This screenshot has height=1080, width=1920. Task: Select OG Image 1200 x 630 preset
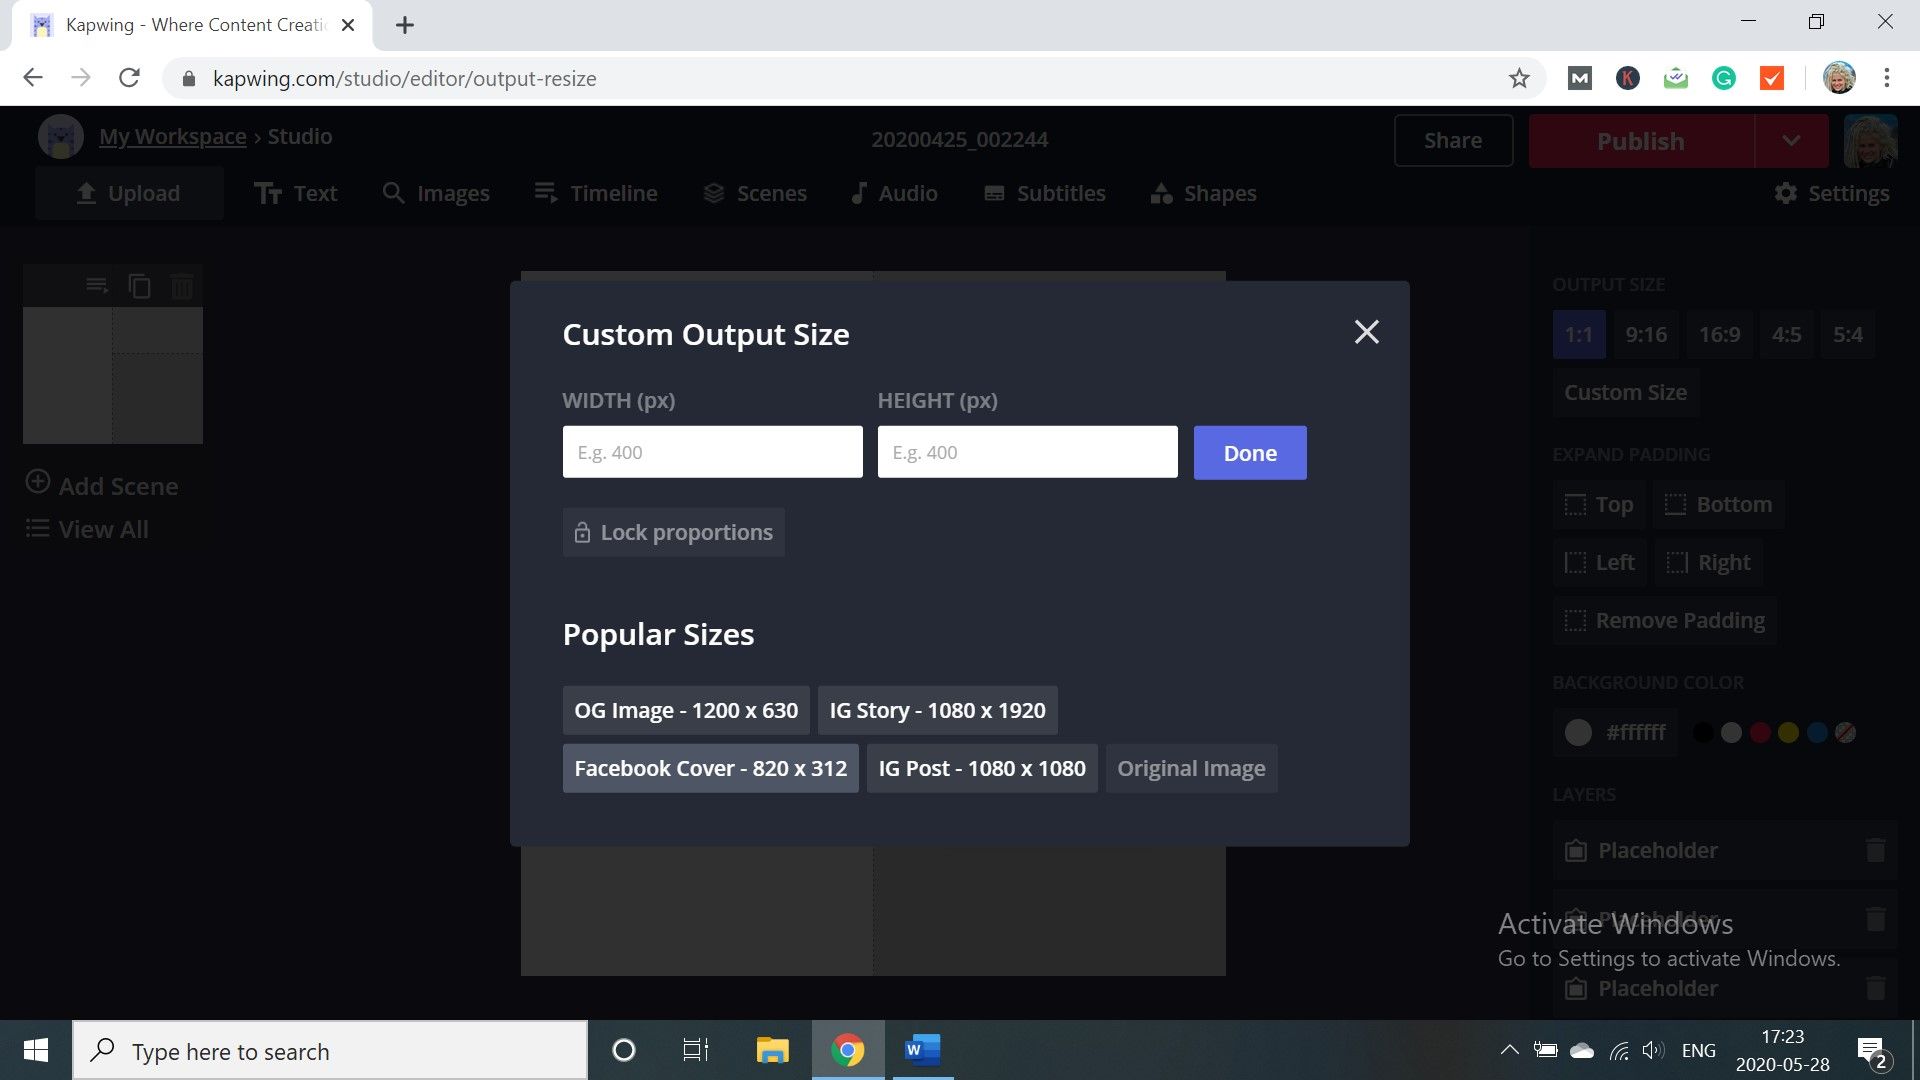coord(686,710)
